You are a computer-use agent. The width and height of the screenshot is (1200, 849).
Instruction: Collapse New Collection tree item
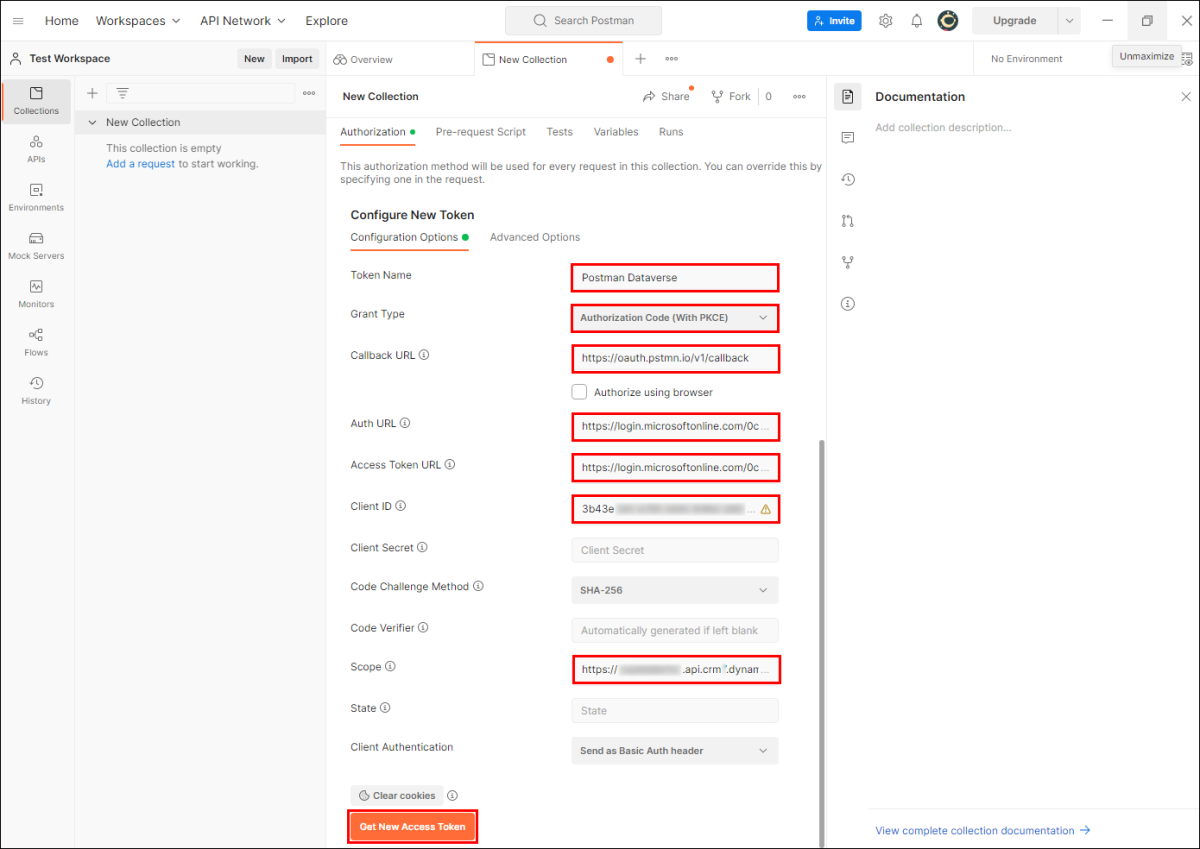point(93,122)
